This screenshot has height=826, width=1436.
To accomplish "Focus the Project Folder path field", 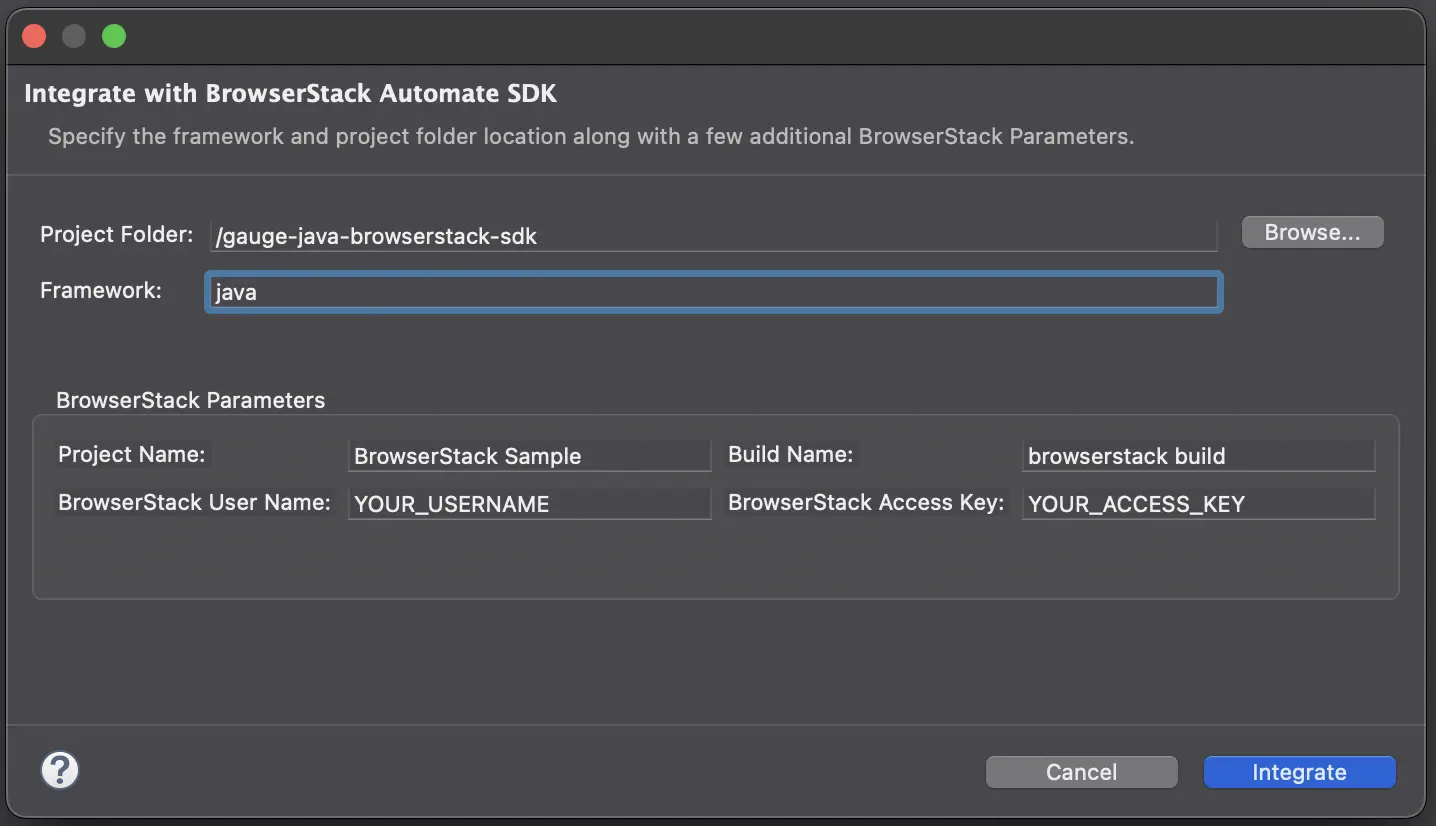I will 713,236.
